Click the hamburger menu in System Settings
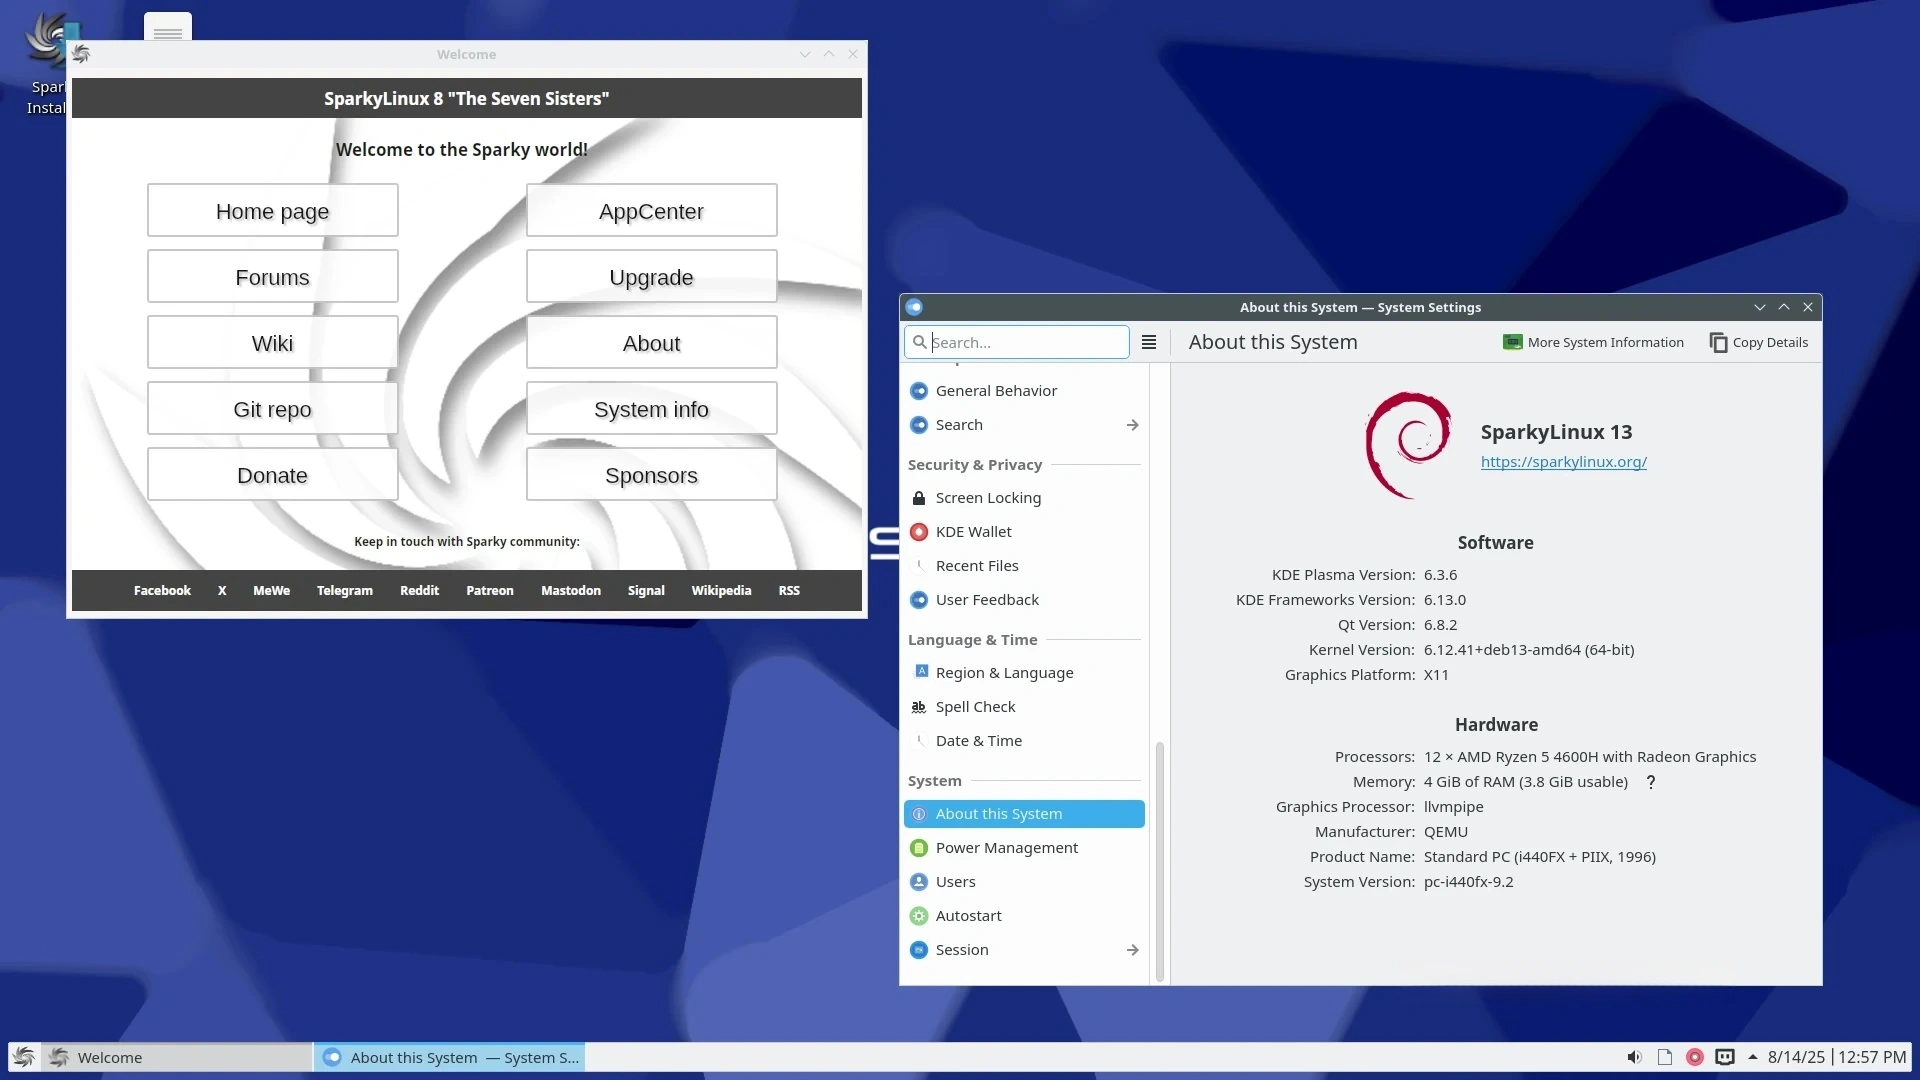The image size is (1920, 1080). (x=1149, y=342)
